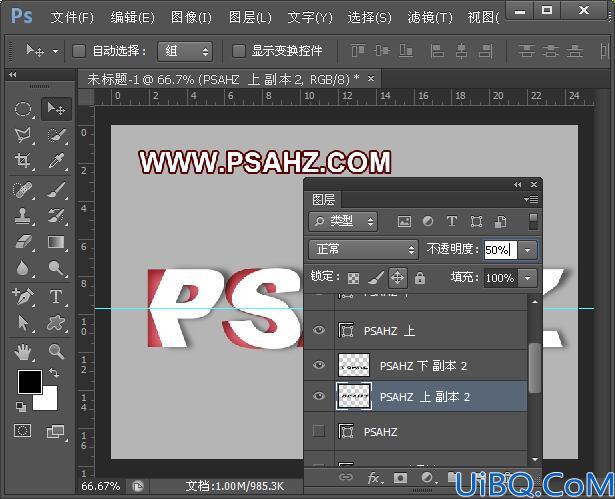This screenshot has width=615, height=499.
Task: Hide the PSAHZ 下 副本 2 layer
Action: 319,365
